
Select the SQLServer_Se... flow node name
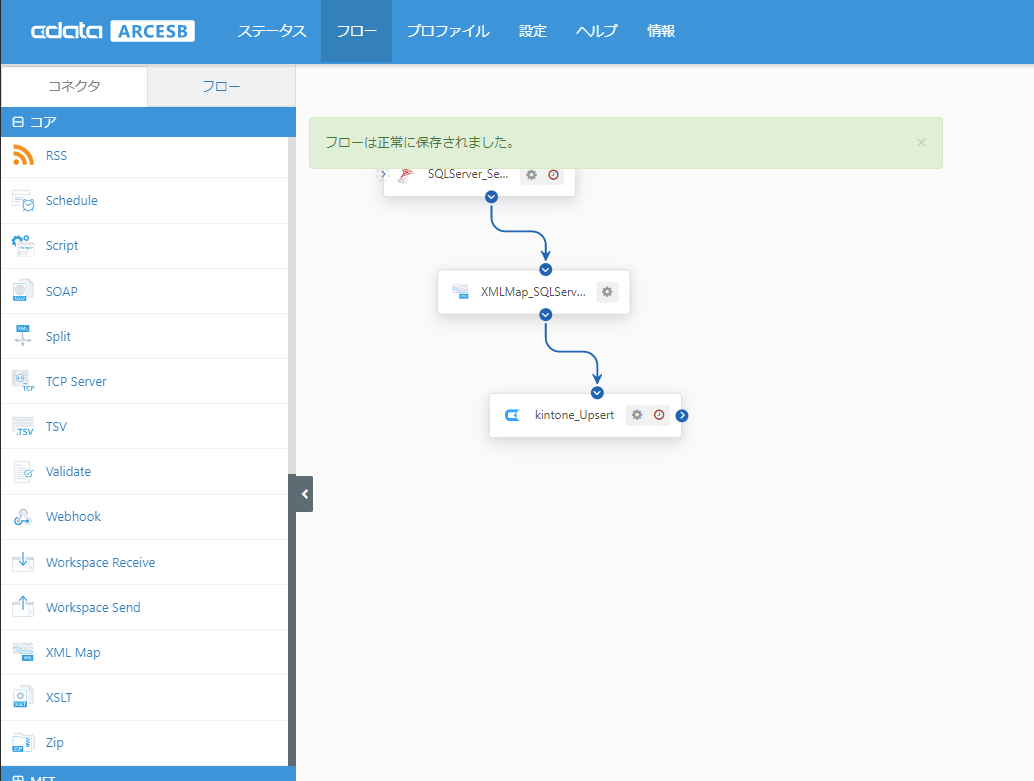click(468, 174)
